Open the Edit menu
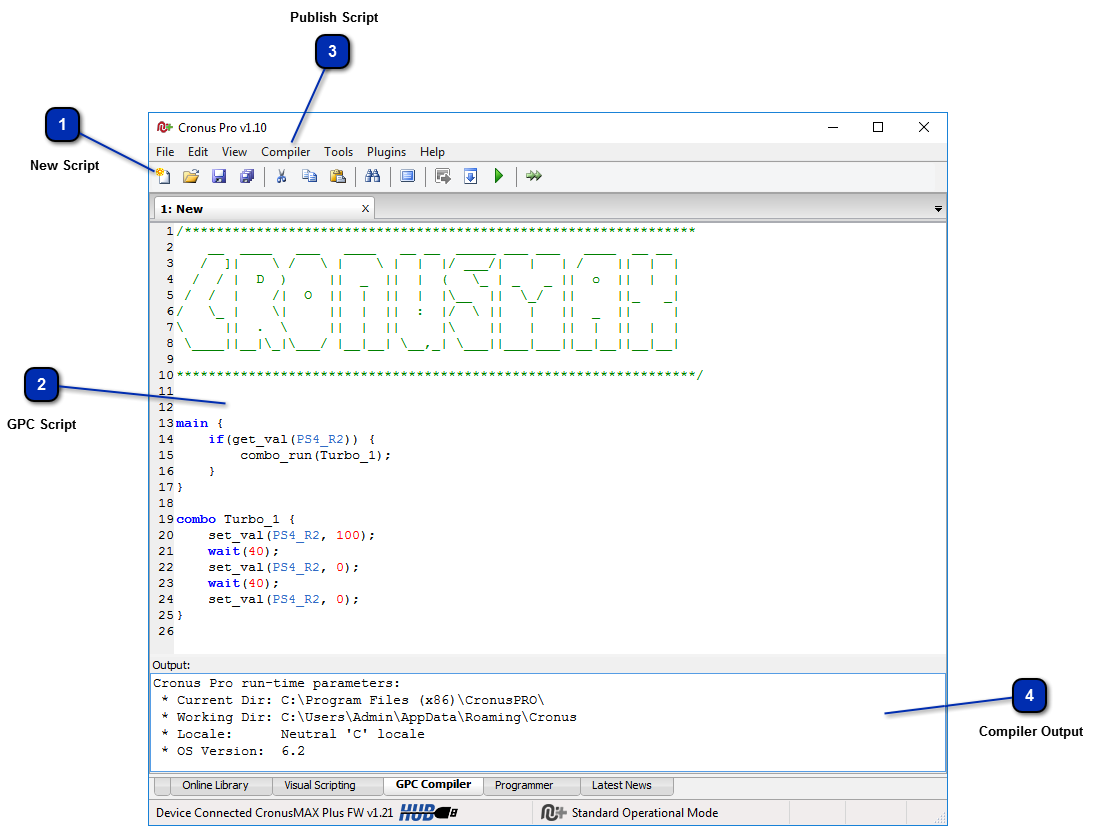 click(198, 152)
